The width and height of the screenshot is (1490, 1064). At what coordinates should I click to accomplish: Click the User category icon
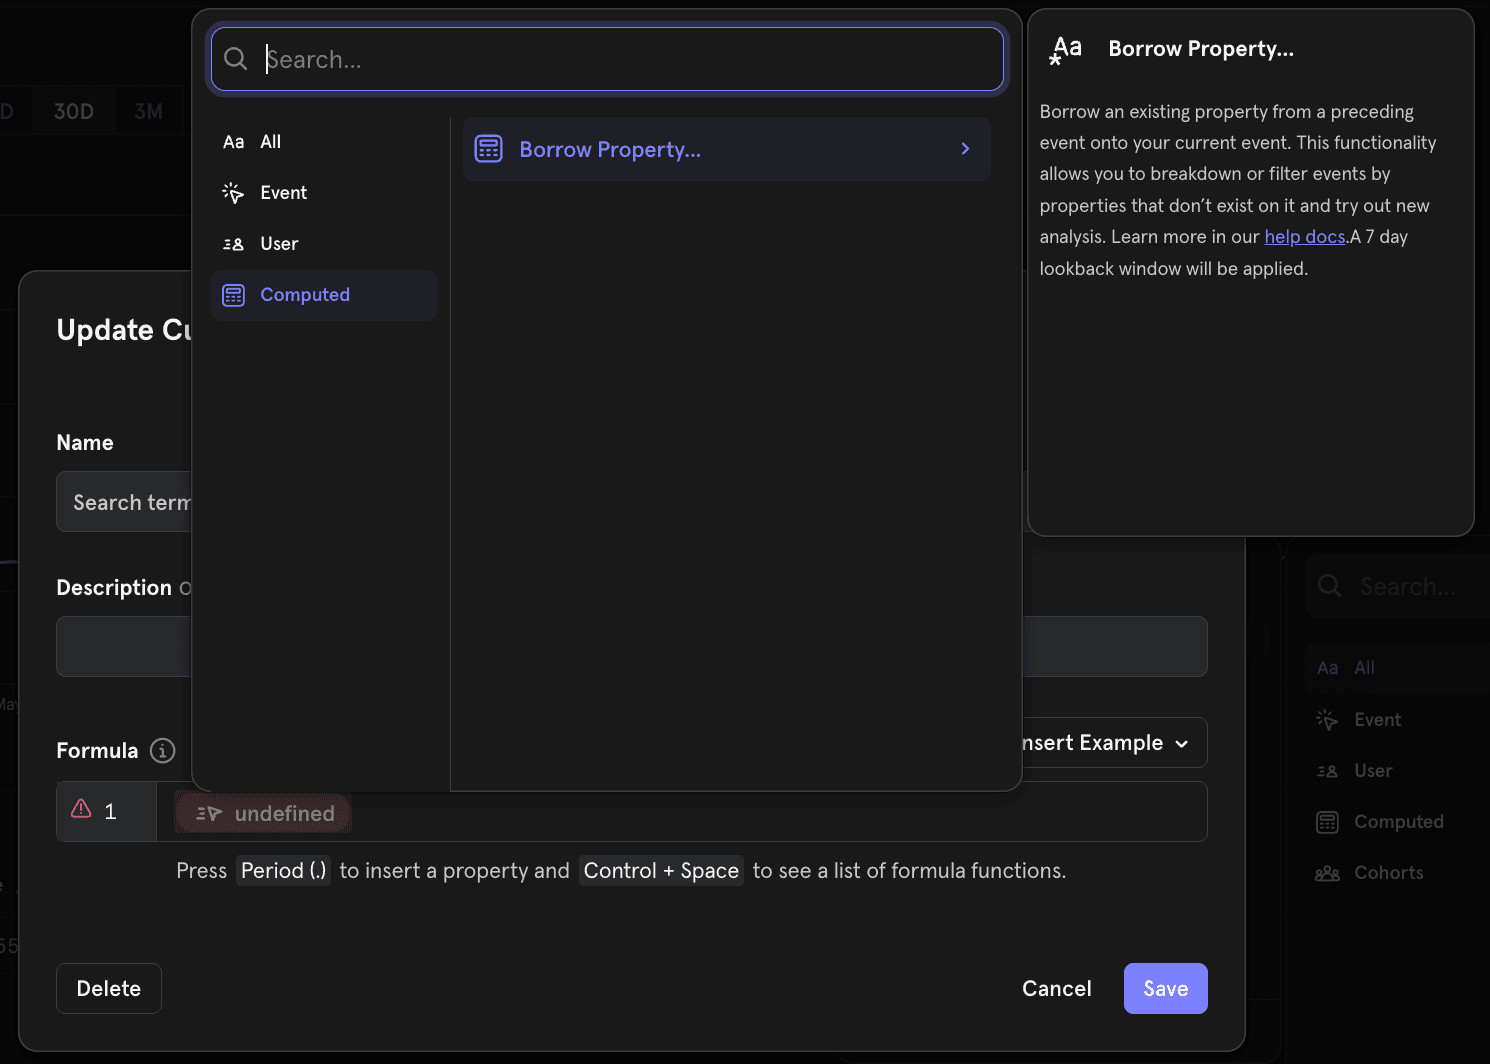coord(233,244)
